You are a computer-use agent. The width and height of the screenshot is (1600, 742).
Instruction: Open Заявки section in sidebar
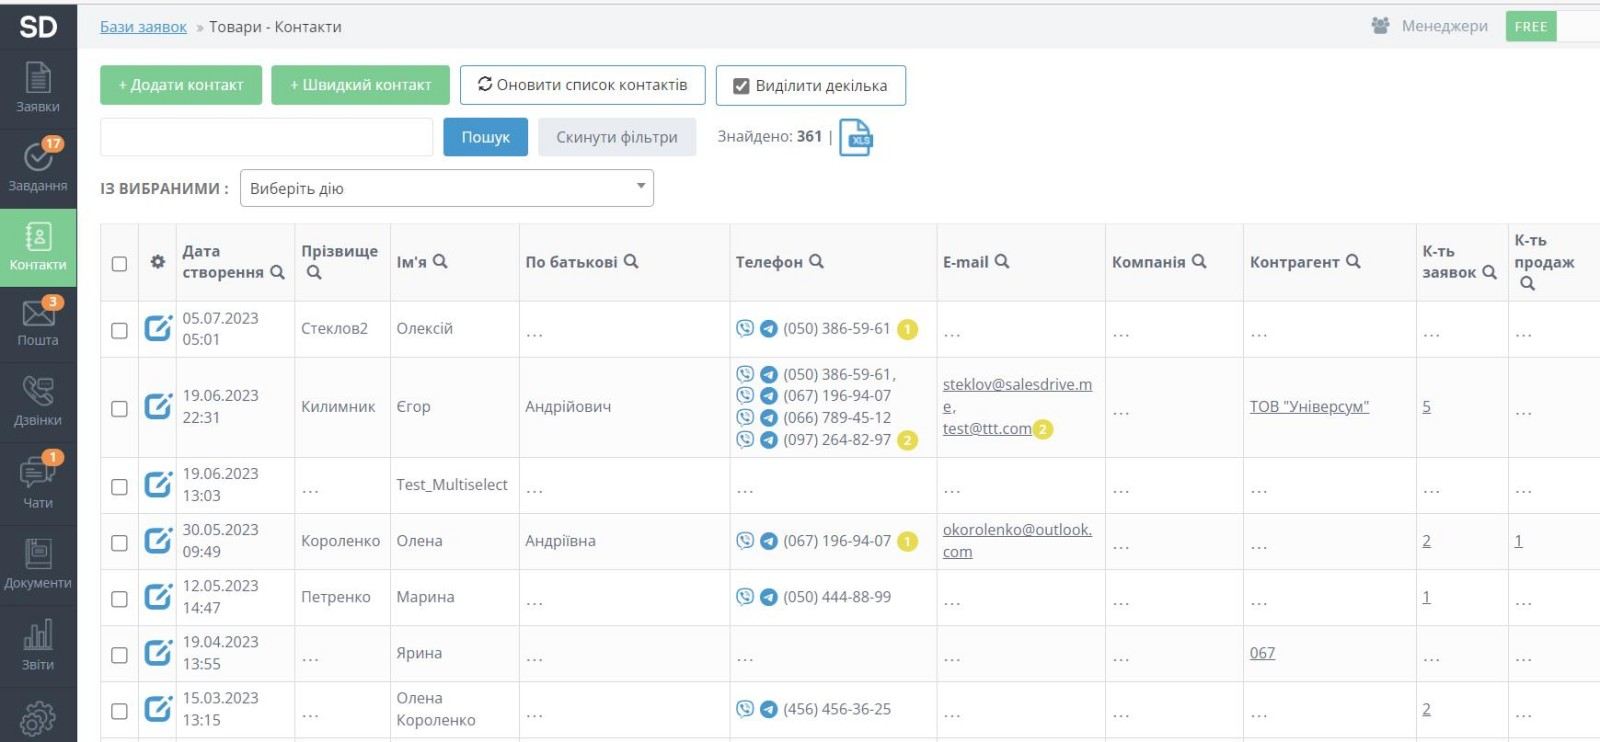(x=38, y=88)
